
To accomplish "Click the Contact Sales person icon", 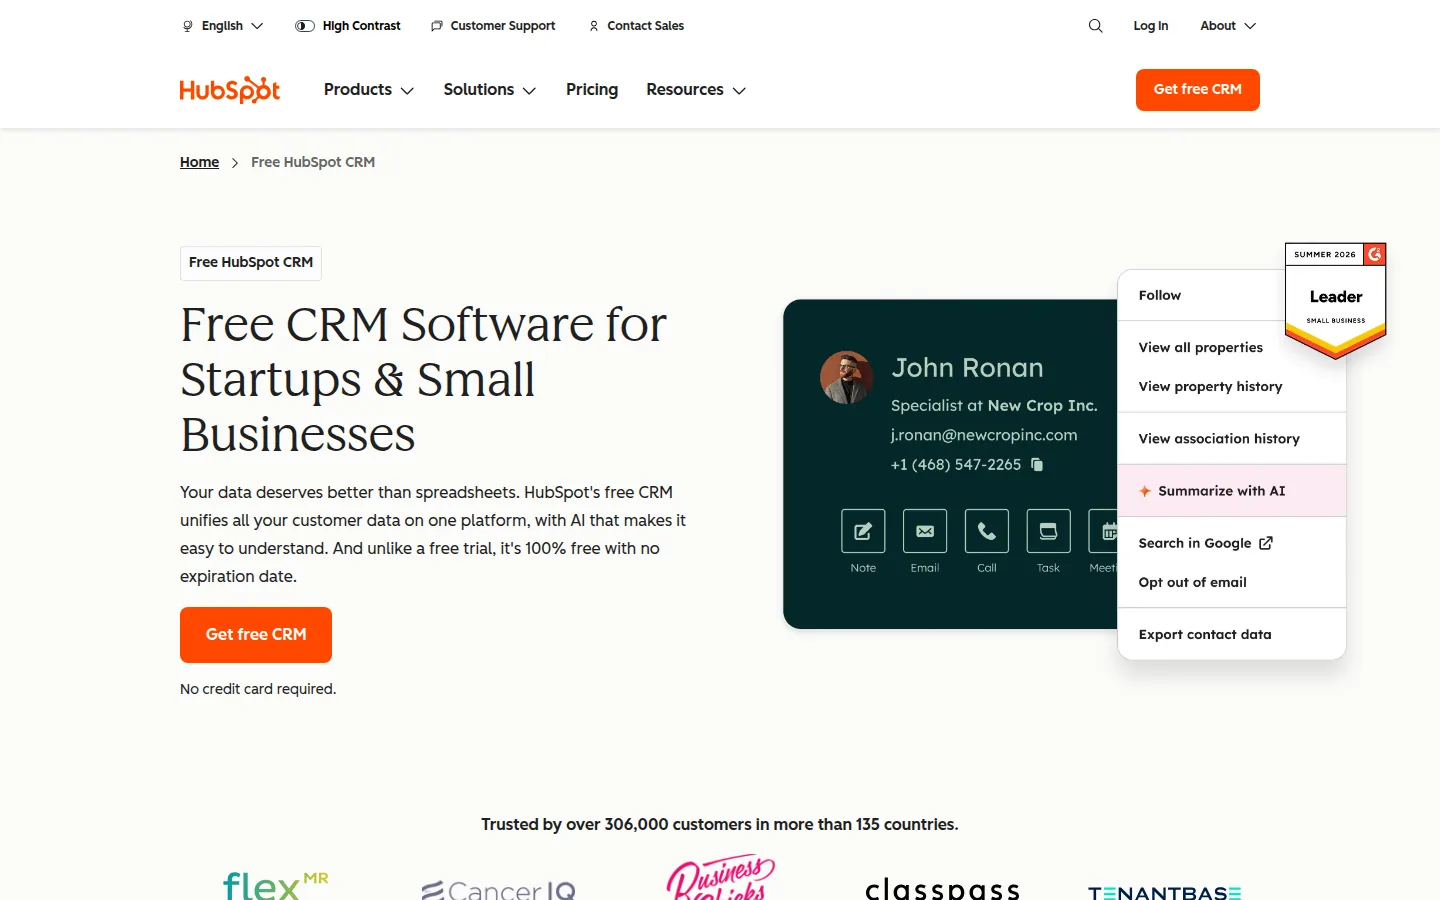I will pos(594,26).
